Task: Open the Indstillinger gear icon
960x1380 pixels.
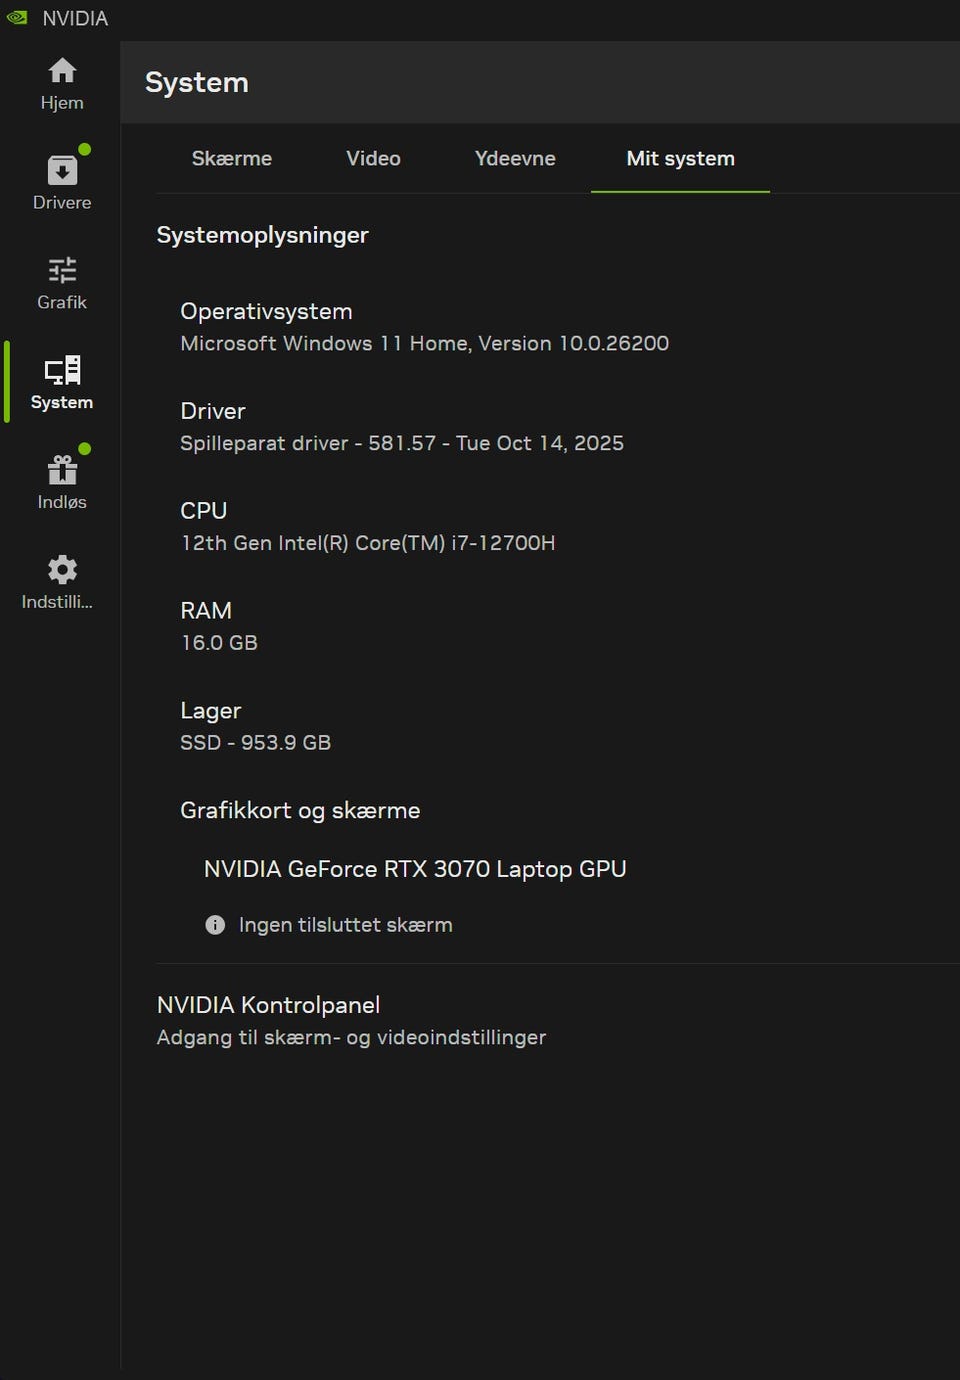Action: (x=62, y=570)
